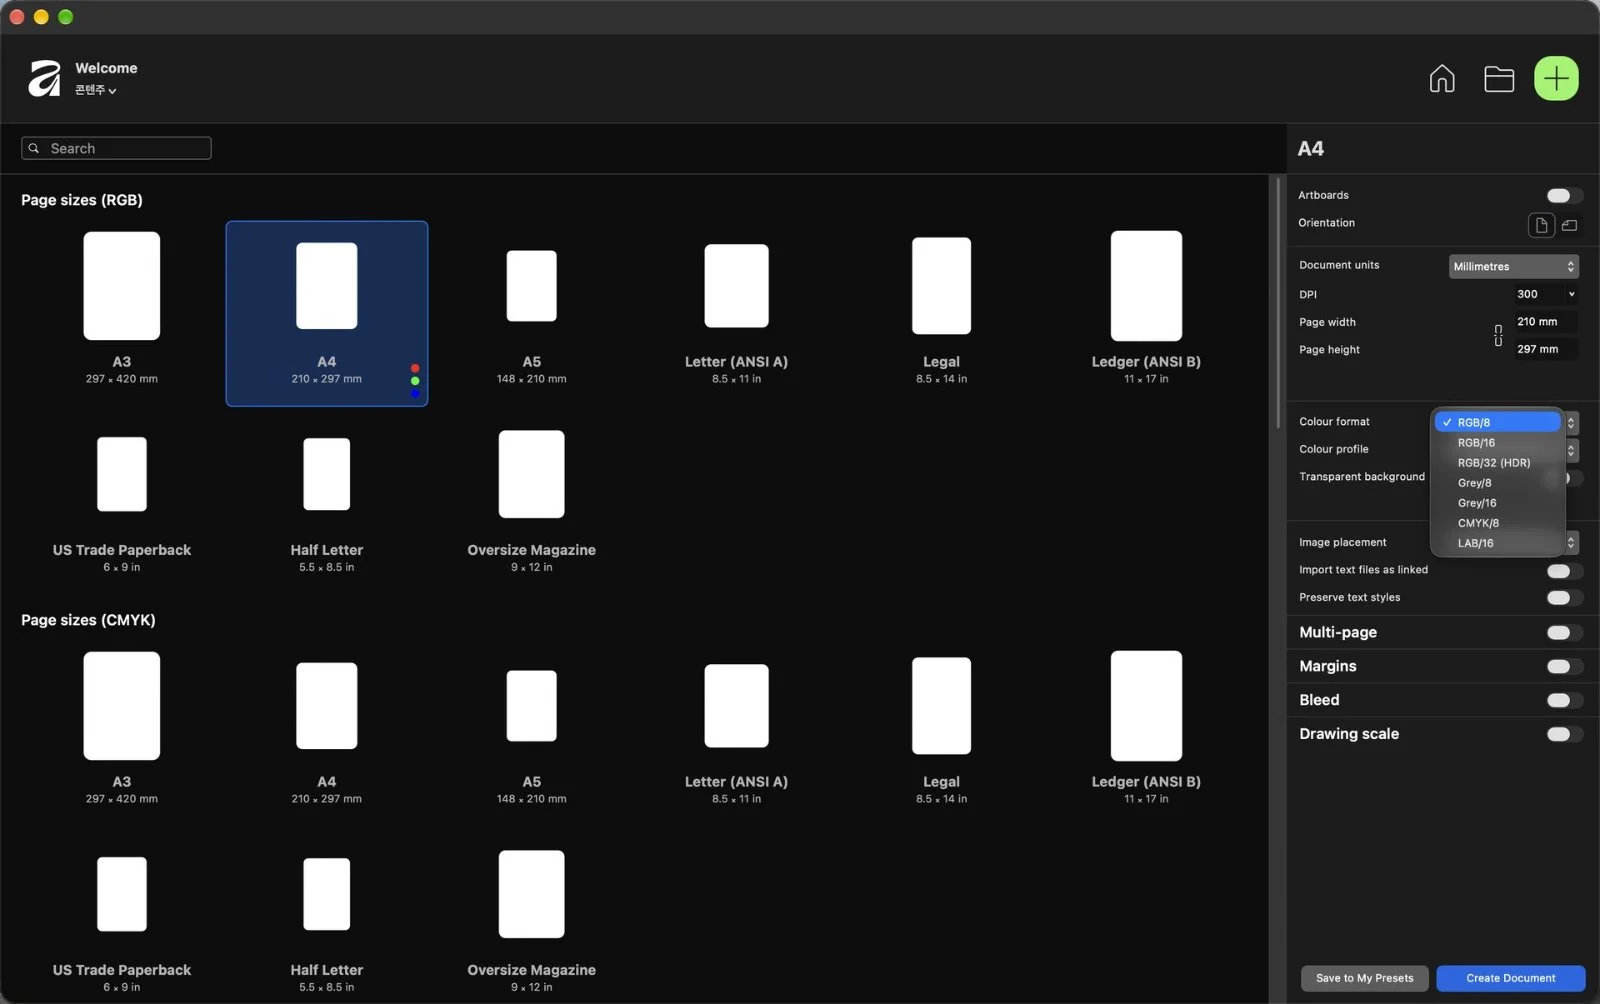Image resolution: width=1600 pixels, height=1004 pixels.
Task: Select Grey/8 colour format
Action: click(1497, 483)
